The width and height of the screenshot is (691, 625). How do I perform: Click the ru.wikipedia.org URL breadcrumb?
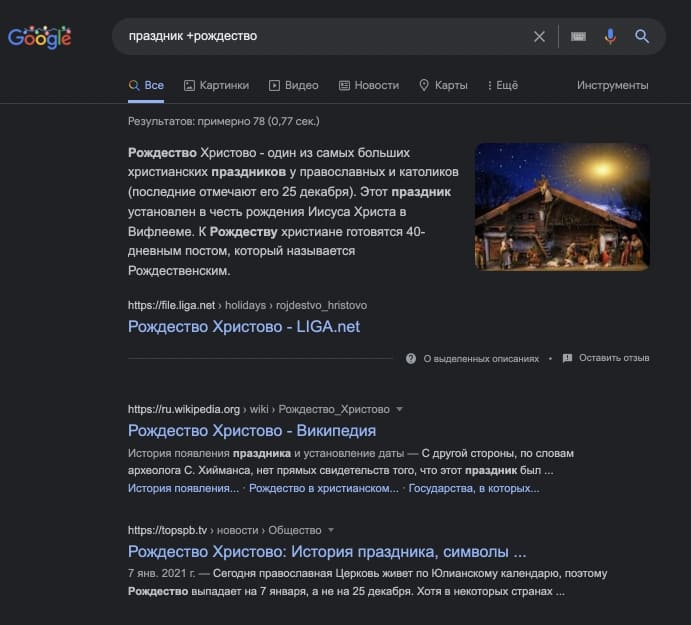pos(259,409)
